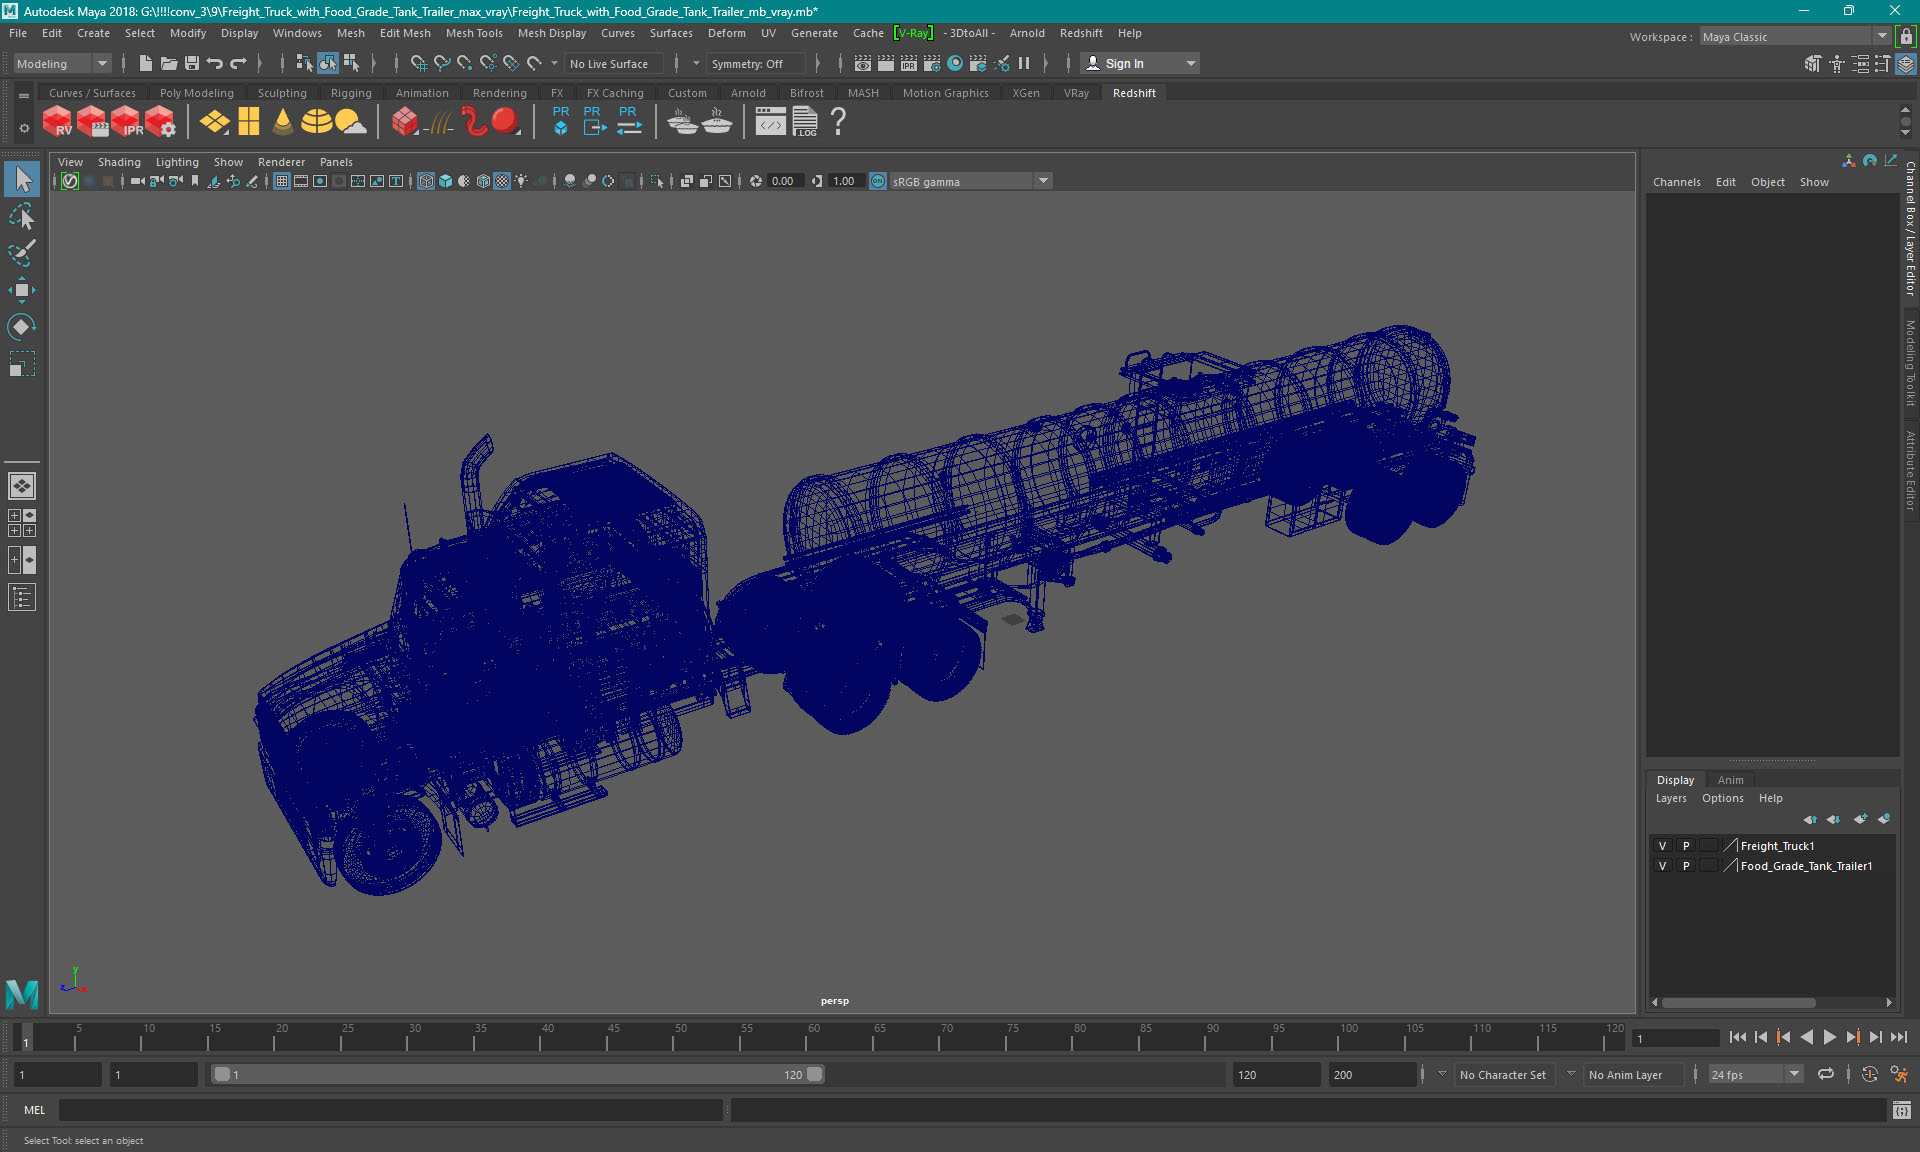The image size is (1920, 1152).
Task: Toggle viewport grid display button
Action: click(282, 181)
